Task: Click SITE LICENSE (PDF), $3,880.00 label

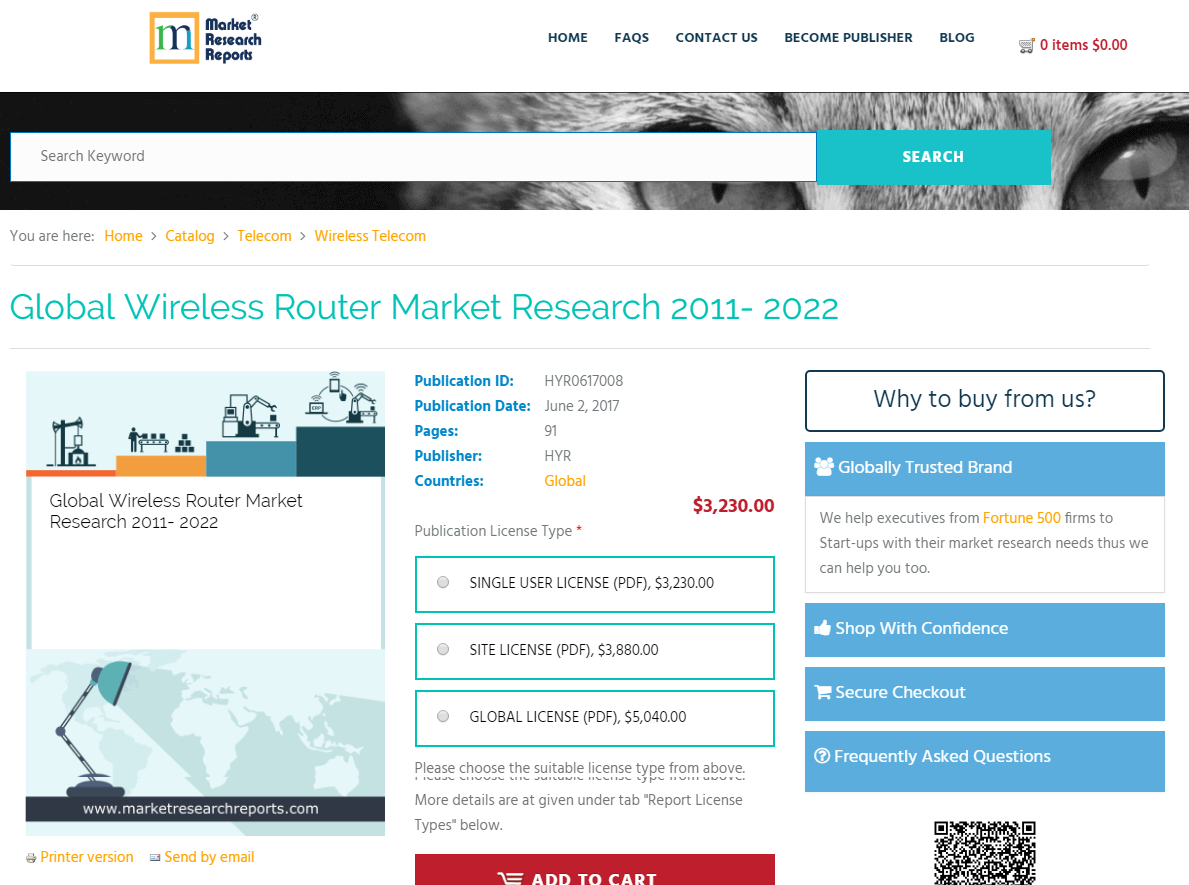Action: [563, 650]
